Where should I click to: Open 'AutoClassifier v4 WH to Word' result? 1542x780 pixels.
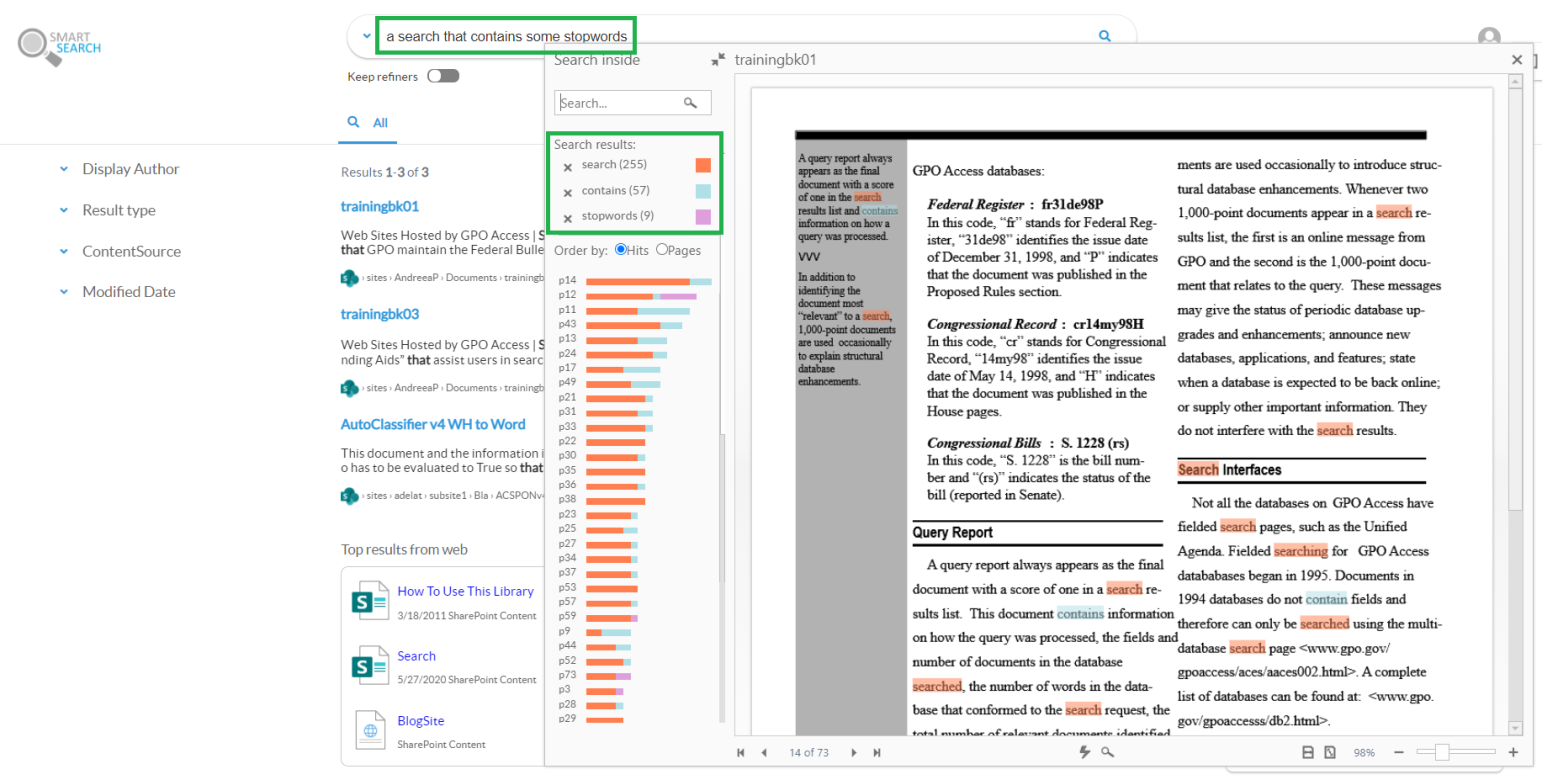pos(433,424)
